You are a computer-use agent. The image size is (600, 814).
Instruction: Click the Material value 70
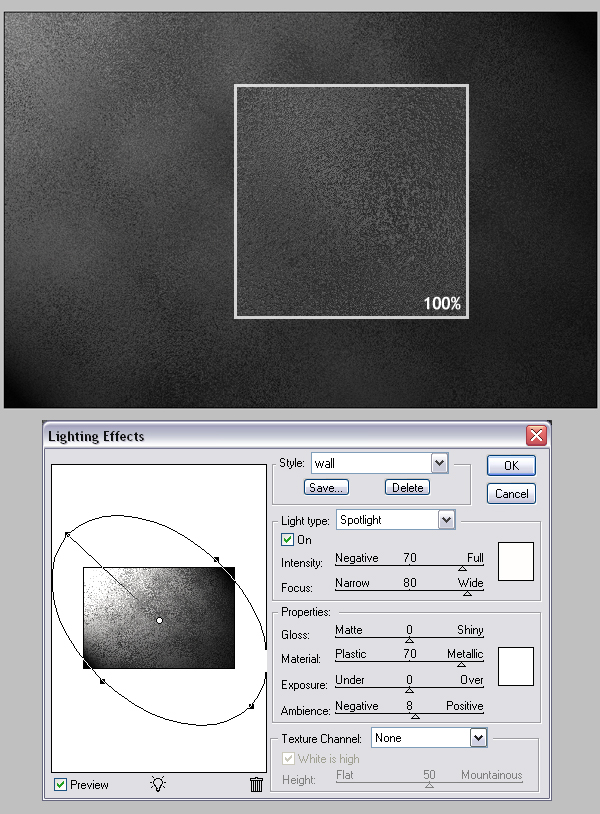click(410, 654)
